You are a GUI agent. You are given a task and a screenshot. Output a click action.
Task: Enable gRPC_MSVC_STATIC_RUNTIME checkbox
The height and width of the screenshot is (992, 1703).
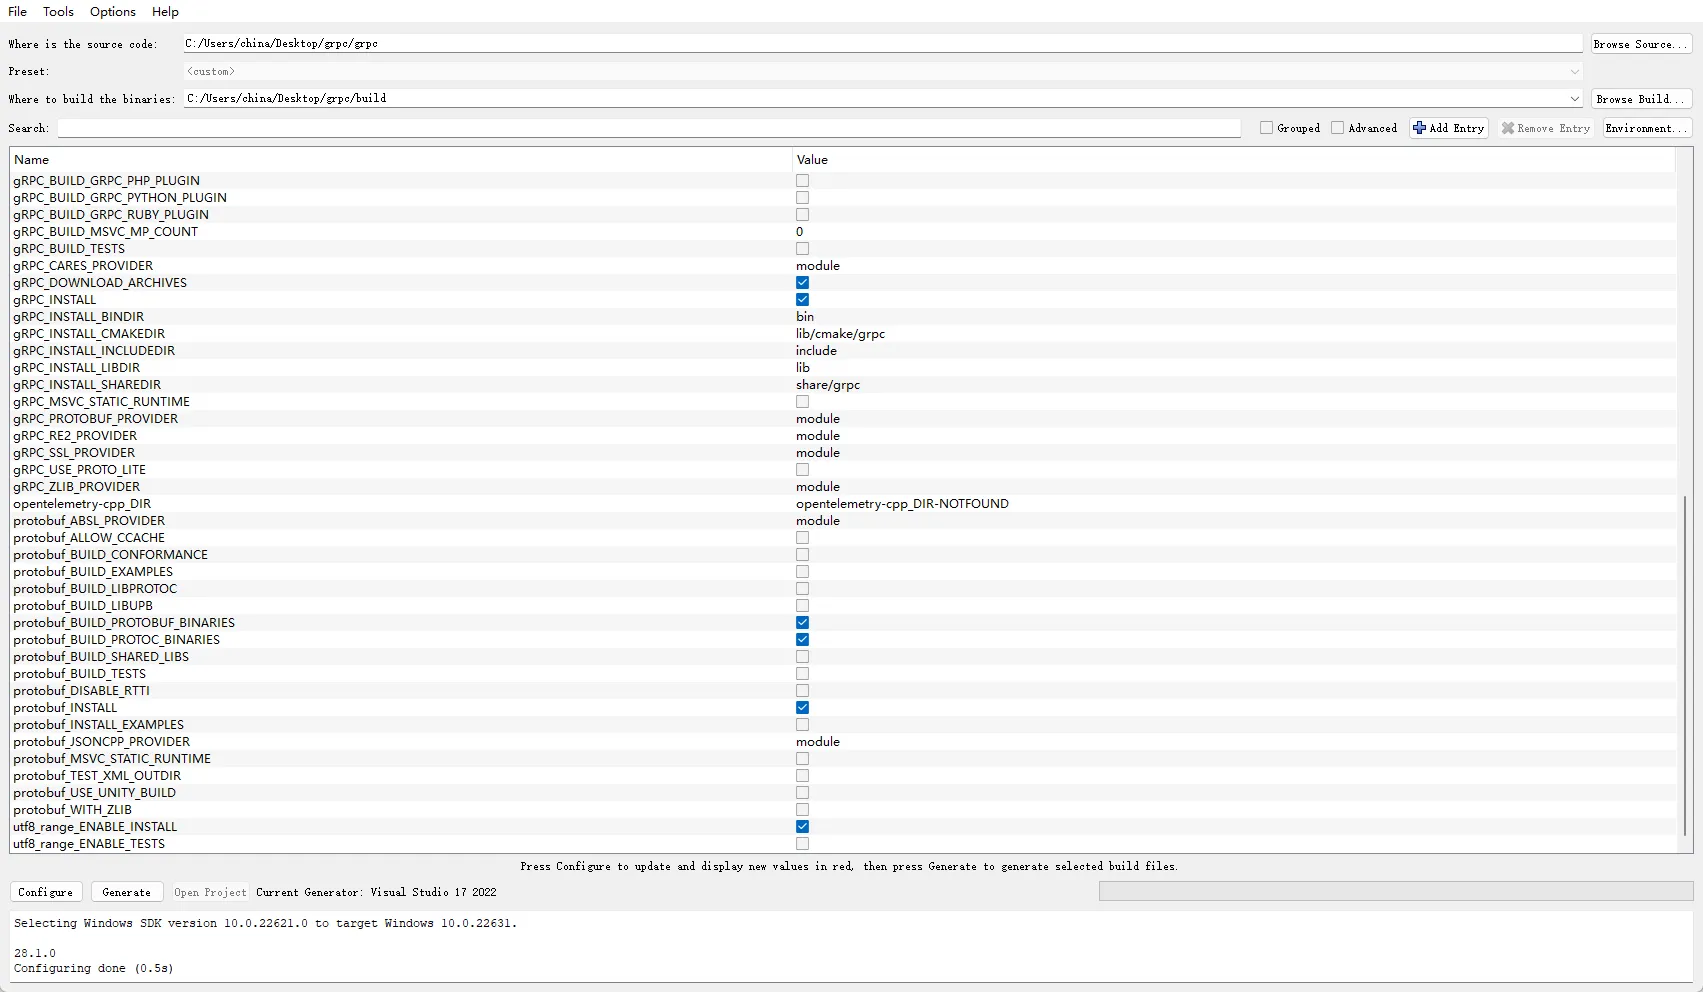tap(802, 402)
